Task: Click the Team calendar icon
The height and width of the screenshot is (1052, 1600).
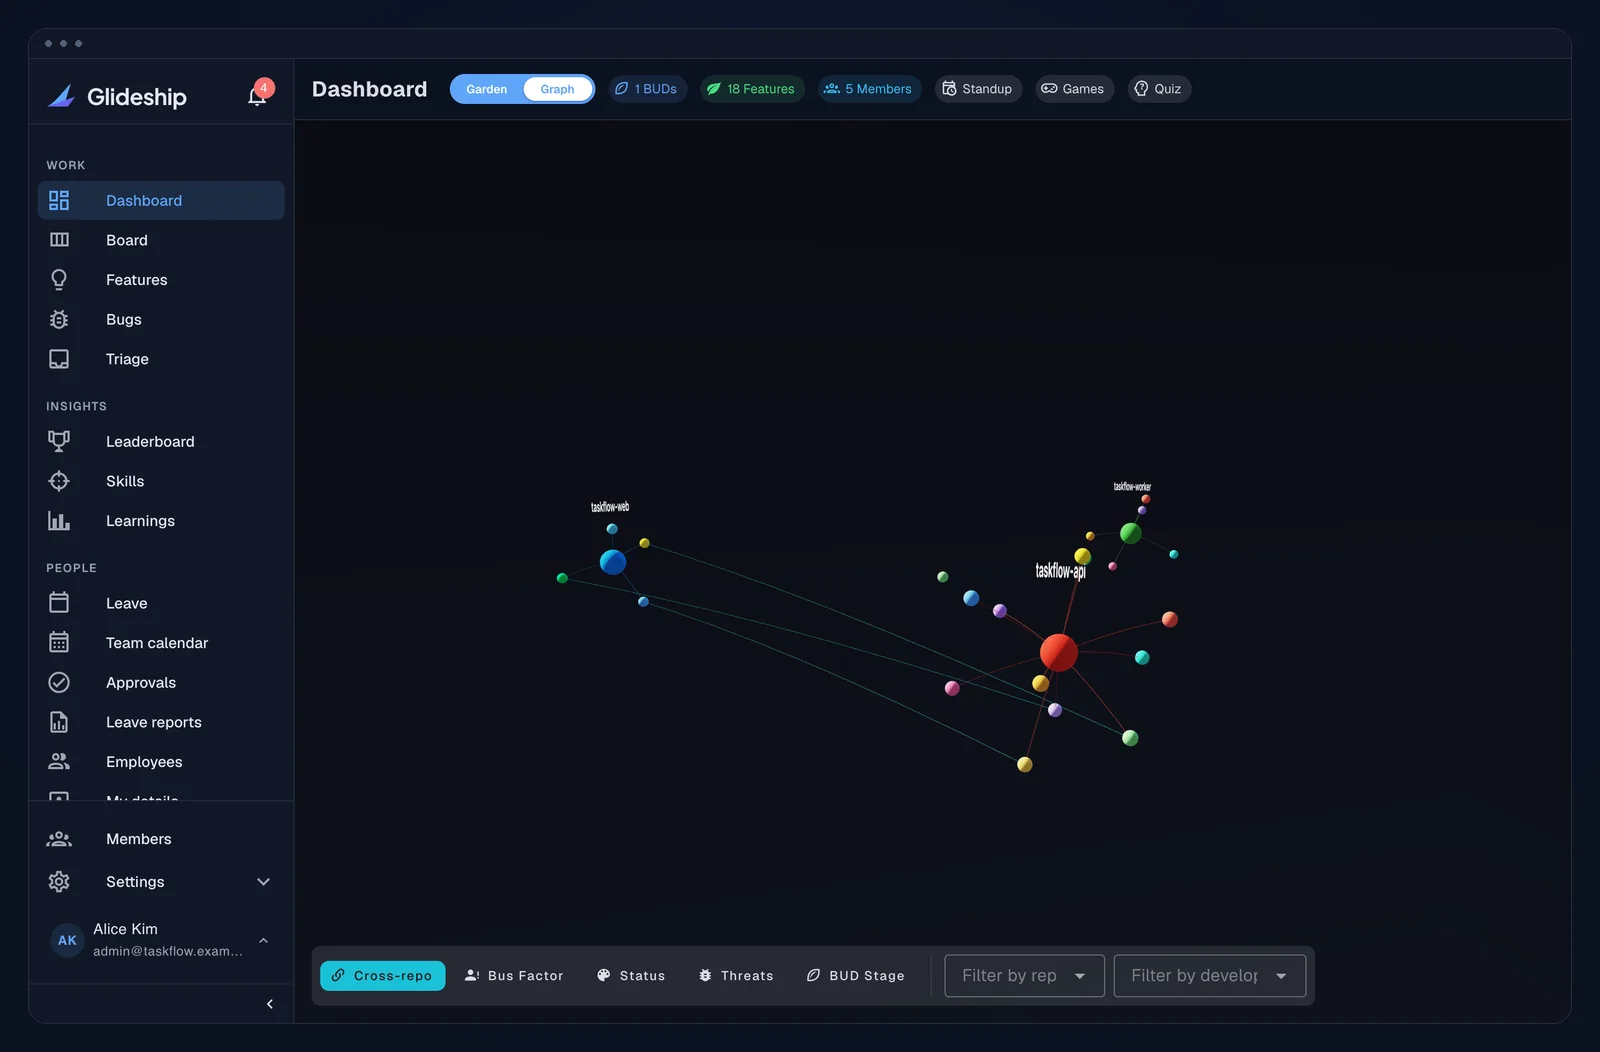Action: pos(59,643)
